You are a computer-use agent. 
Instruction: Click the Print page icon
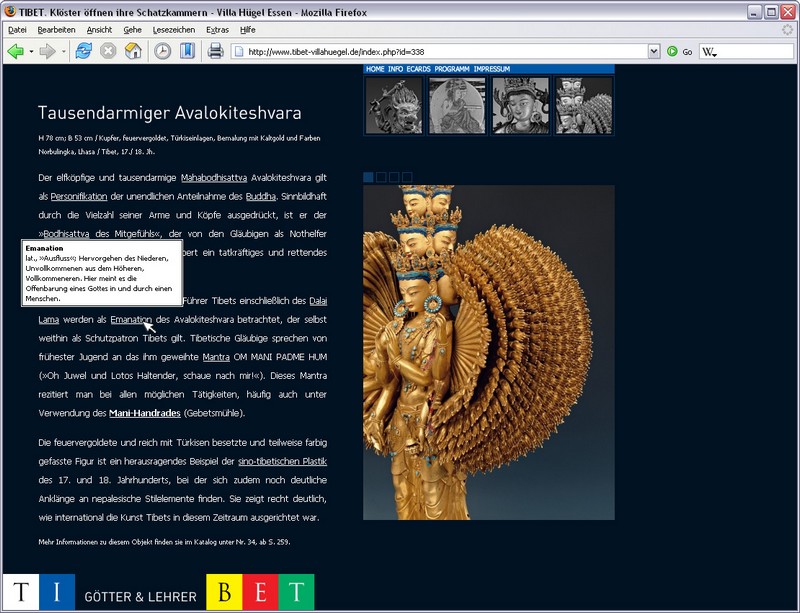click(x=215, y=51)
